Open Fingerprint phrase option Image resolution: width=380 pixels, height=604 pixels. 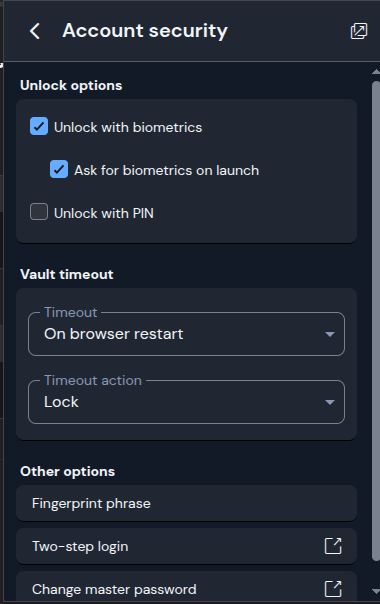[x=186, y=503]
